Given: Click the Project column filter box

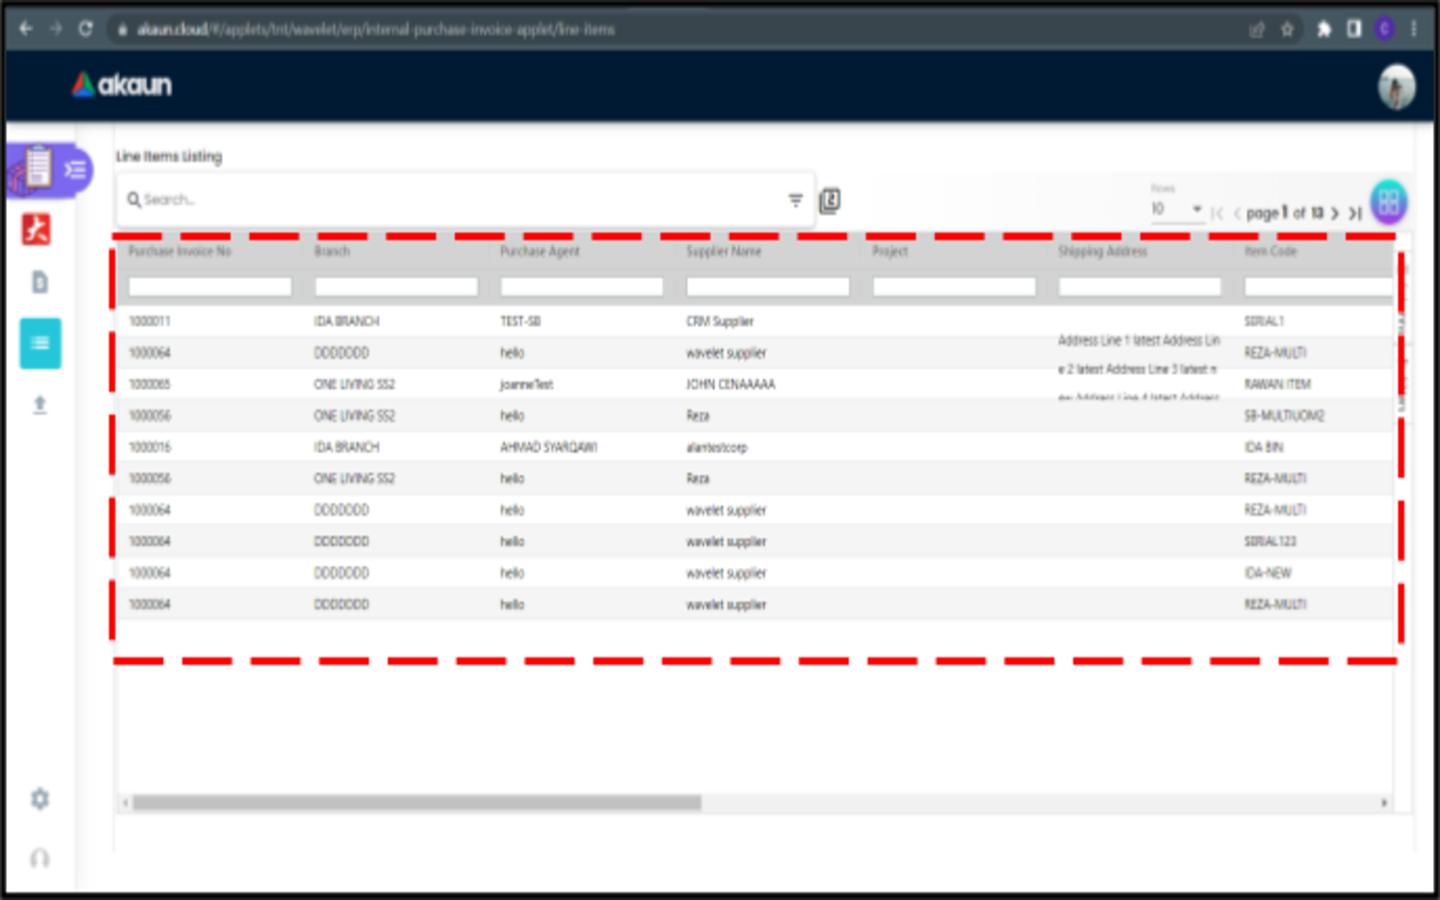Looking at the screenshot, I should tap(954, 287).
